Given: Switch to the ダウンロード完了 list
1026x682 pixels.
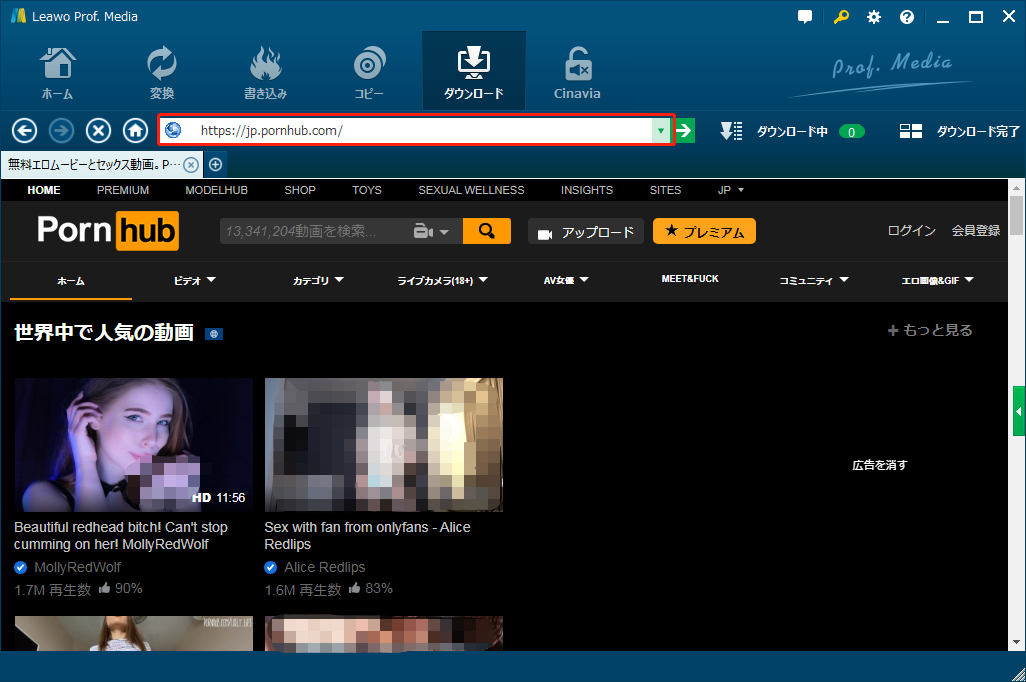Looking at the screenshot, I should click(960, 131).
